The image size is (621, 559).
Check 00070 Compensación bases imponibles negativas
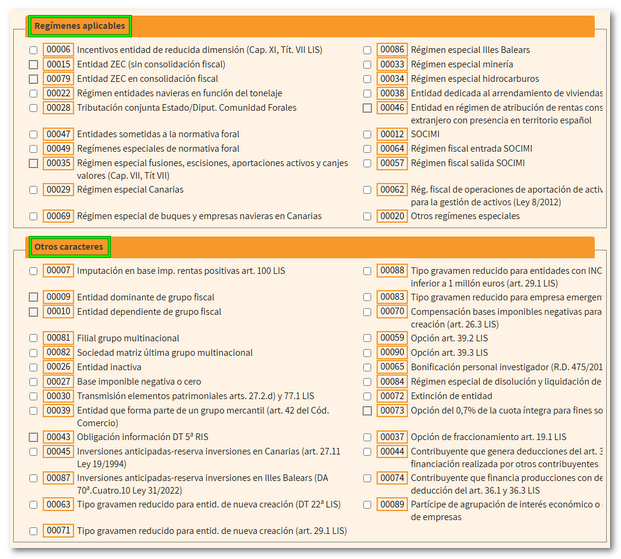tap(367, 312)
